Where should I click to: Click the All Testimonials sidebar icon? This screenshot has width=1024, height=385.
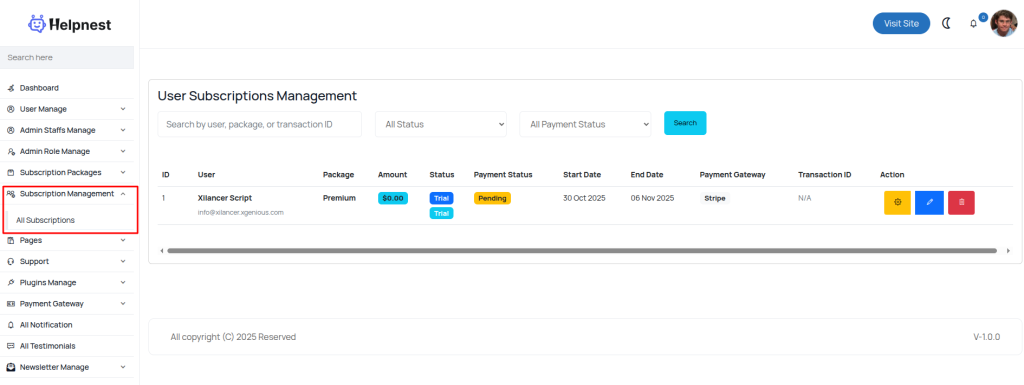click(10, 346)
